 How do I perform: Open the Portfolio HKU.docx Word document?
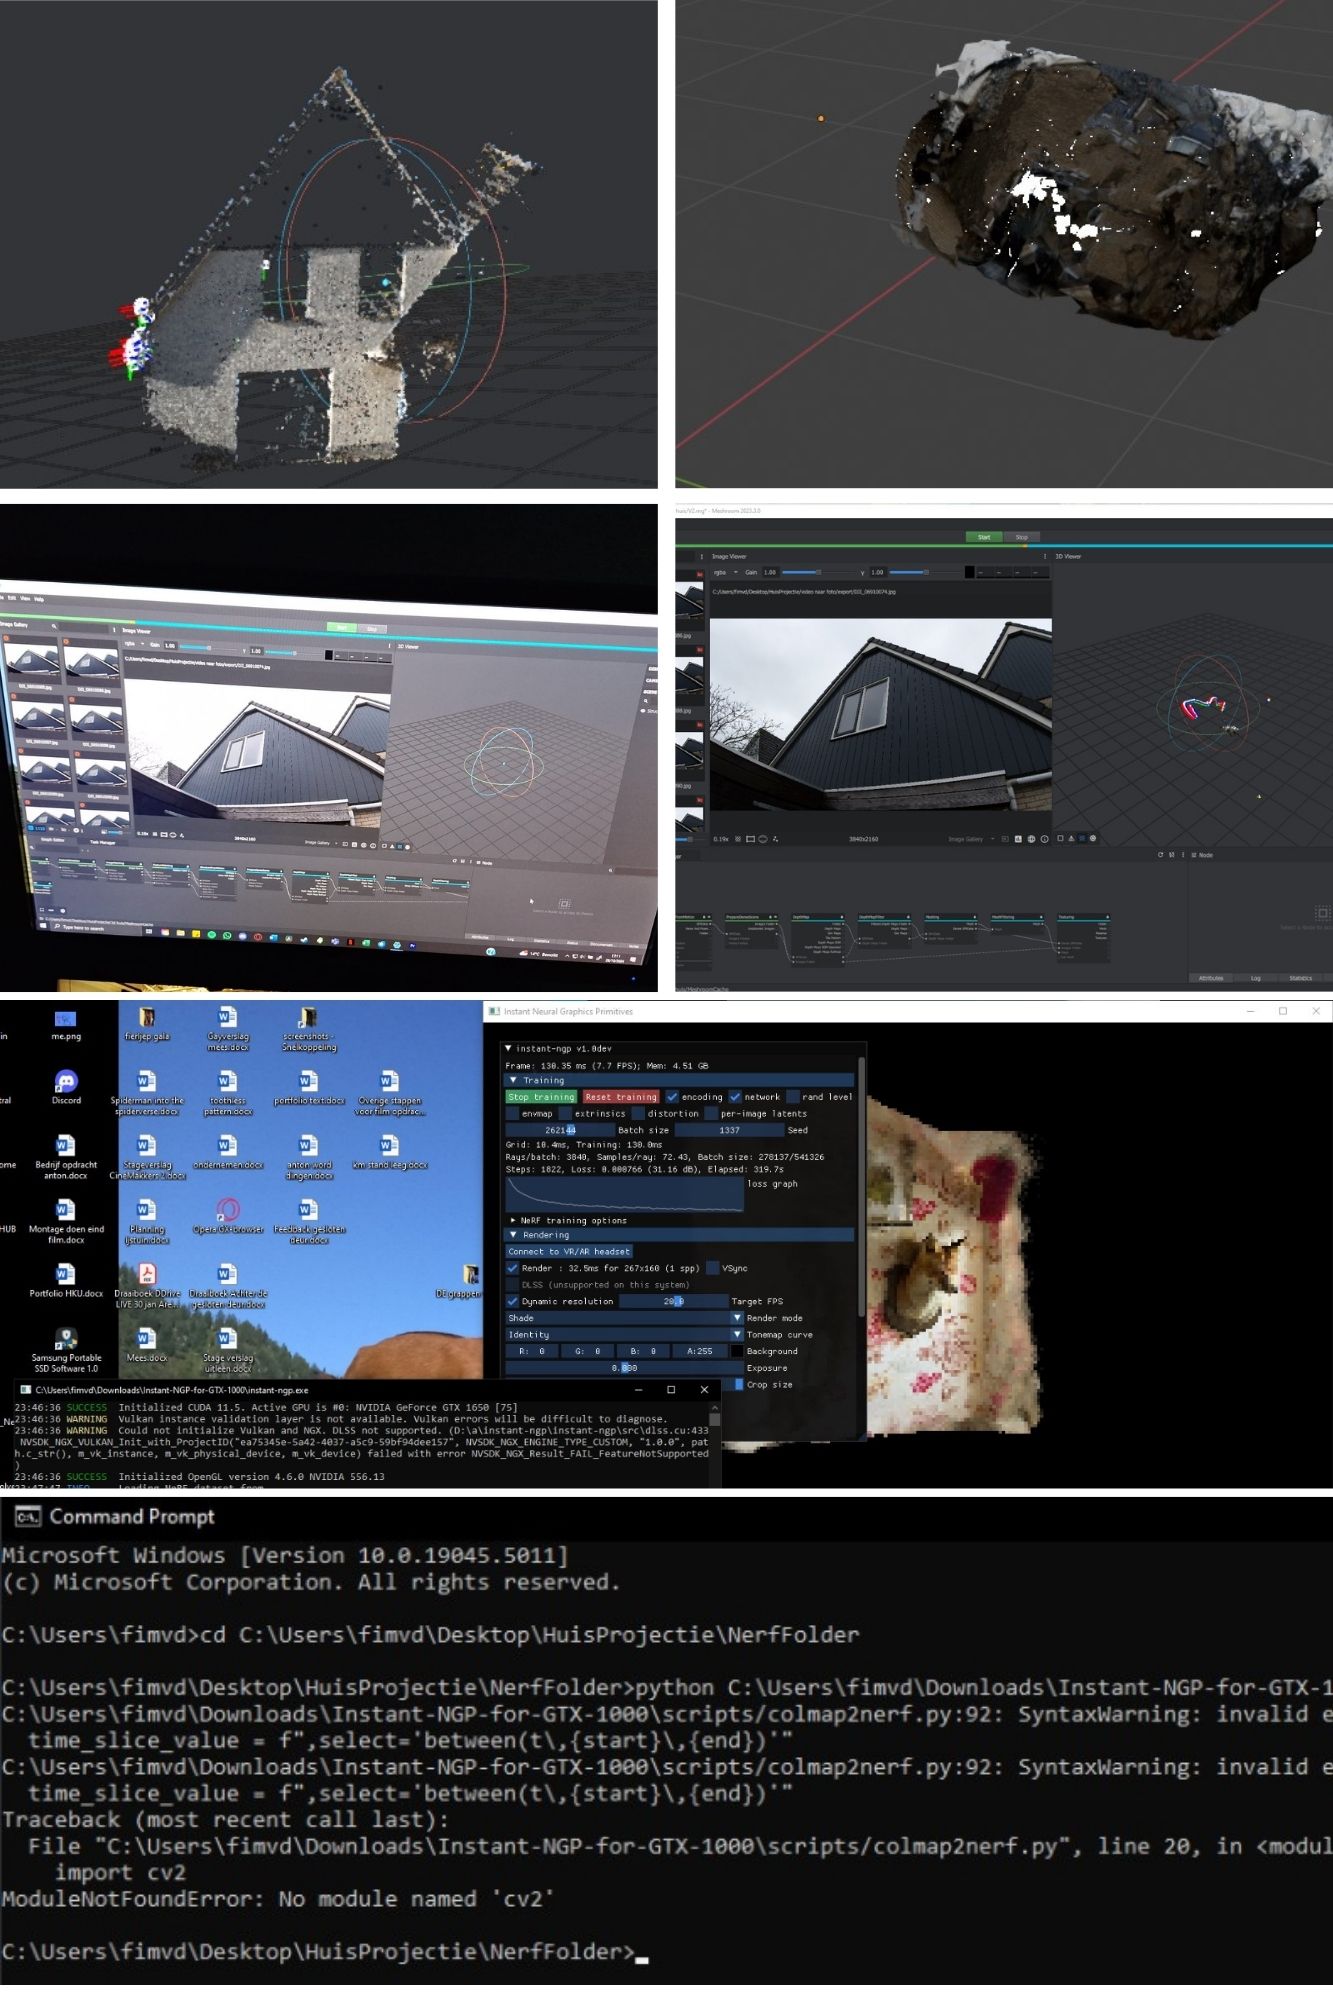pos(66,1275)
